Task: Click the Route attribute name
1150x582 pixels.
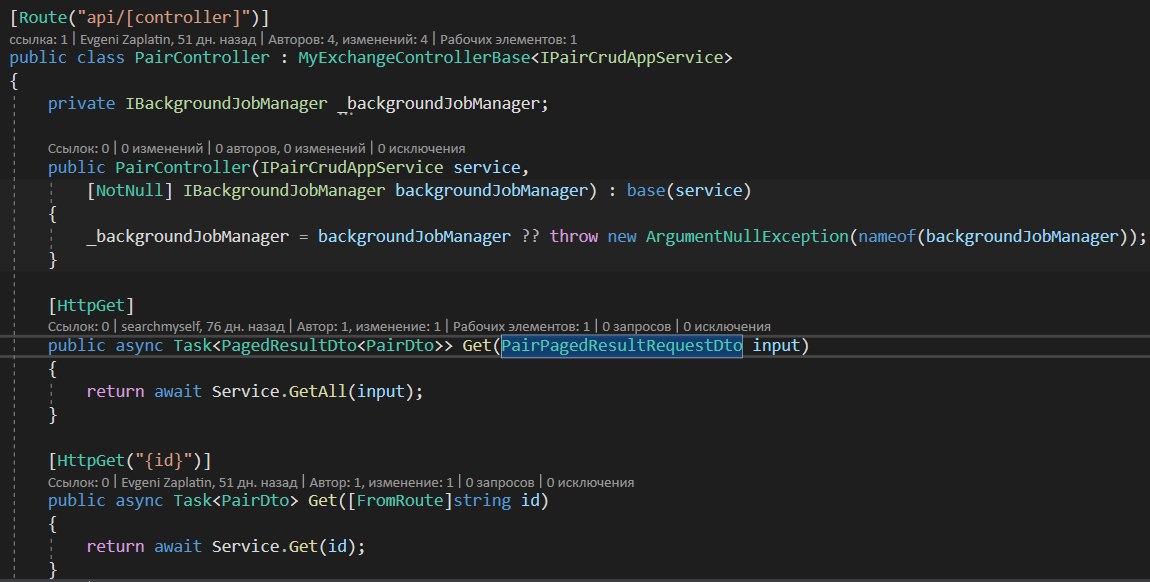Action: 43,18
